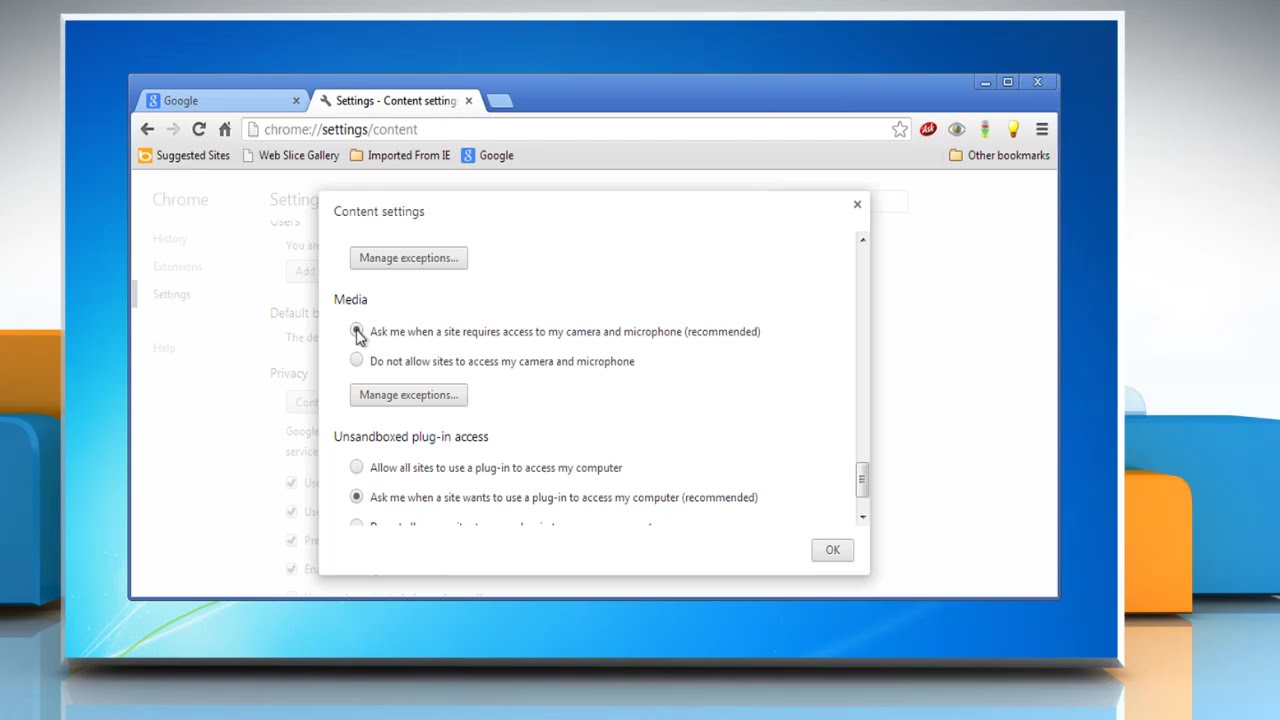Switch to Settings - Content settings tab
The height and width of the screenshot is (720, 1280).
pos(395,100)
